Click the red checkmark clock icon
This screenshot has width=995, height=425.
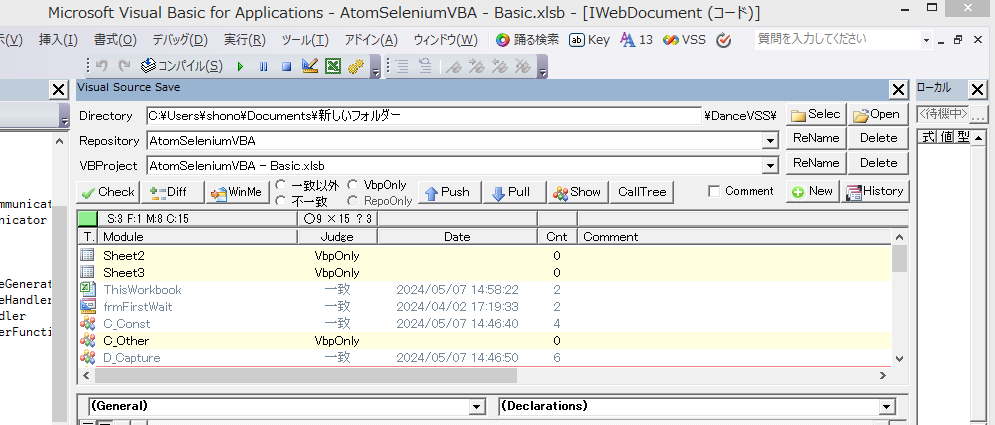point(723,40)
